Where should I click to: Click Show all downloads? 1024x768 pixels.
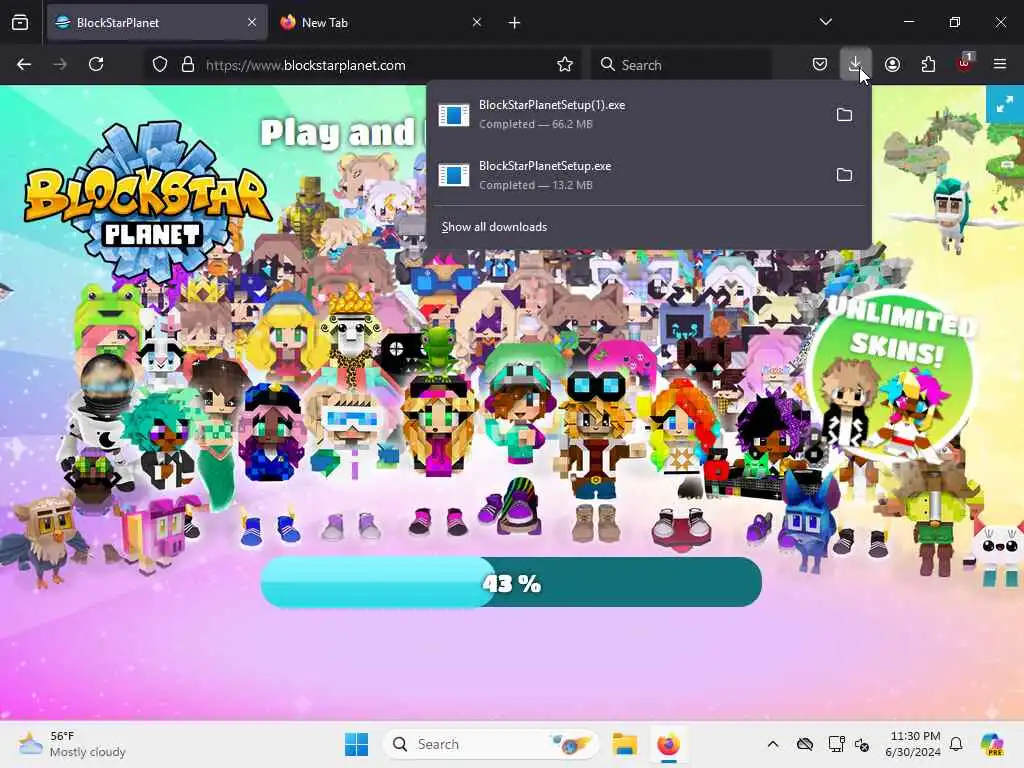pyautogui.click(x=494, y=227)
